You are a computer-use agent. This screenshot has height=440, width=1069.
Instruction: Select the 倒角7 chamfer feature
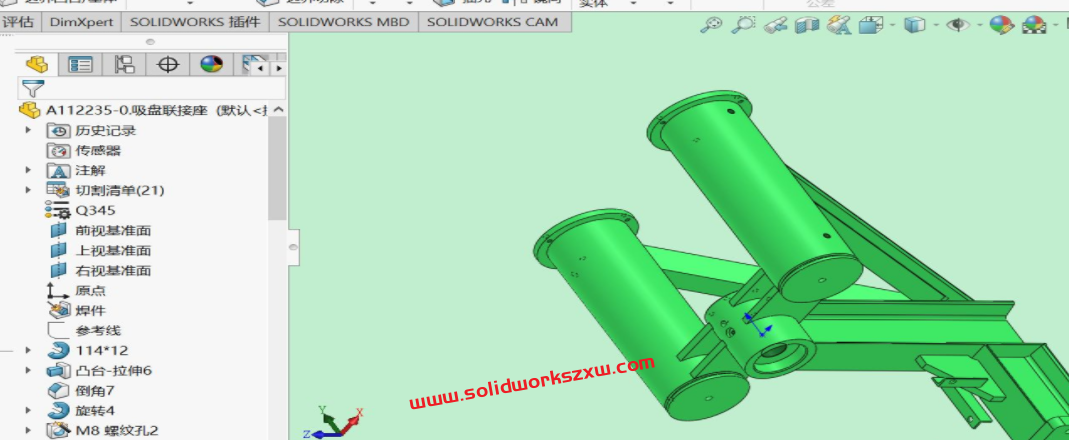point(95,391)
